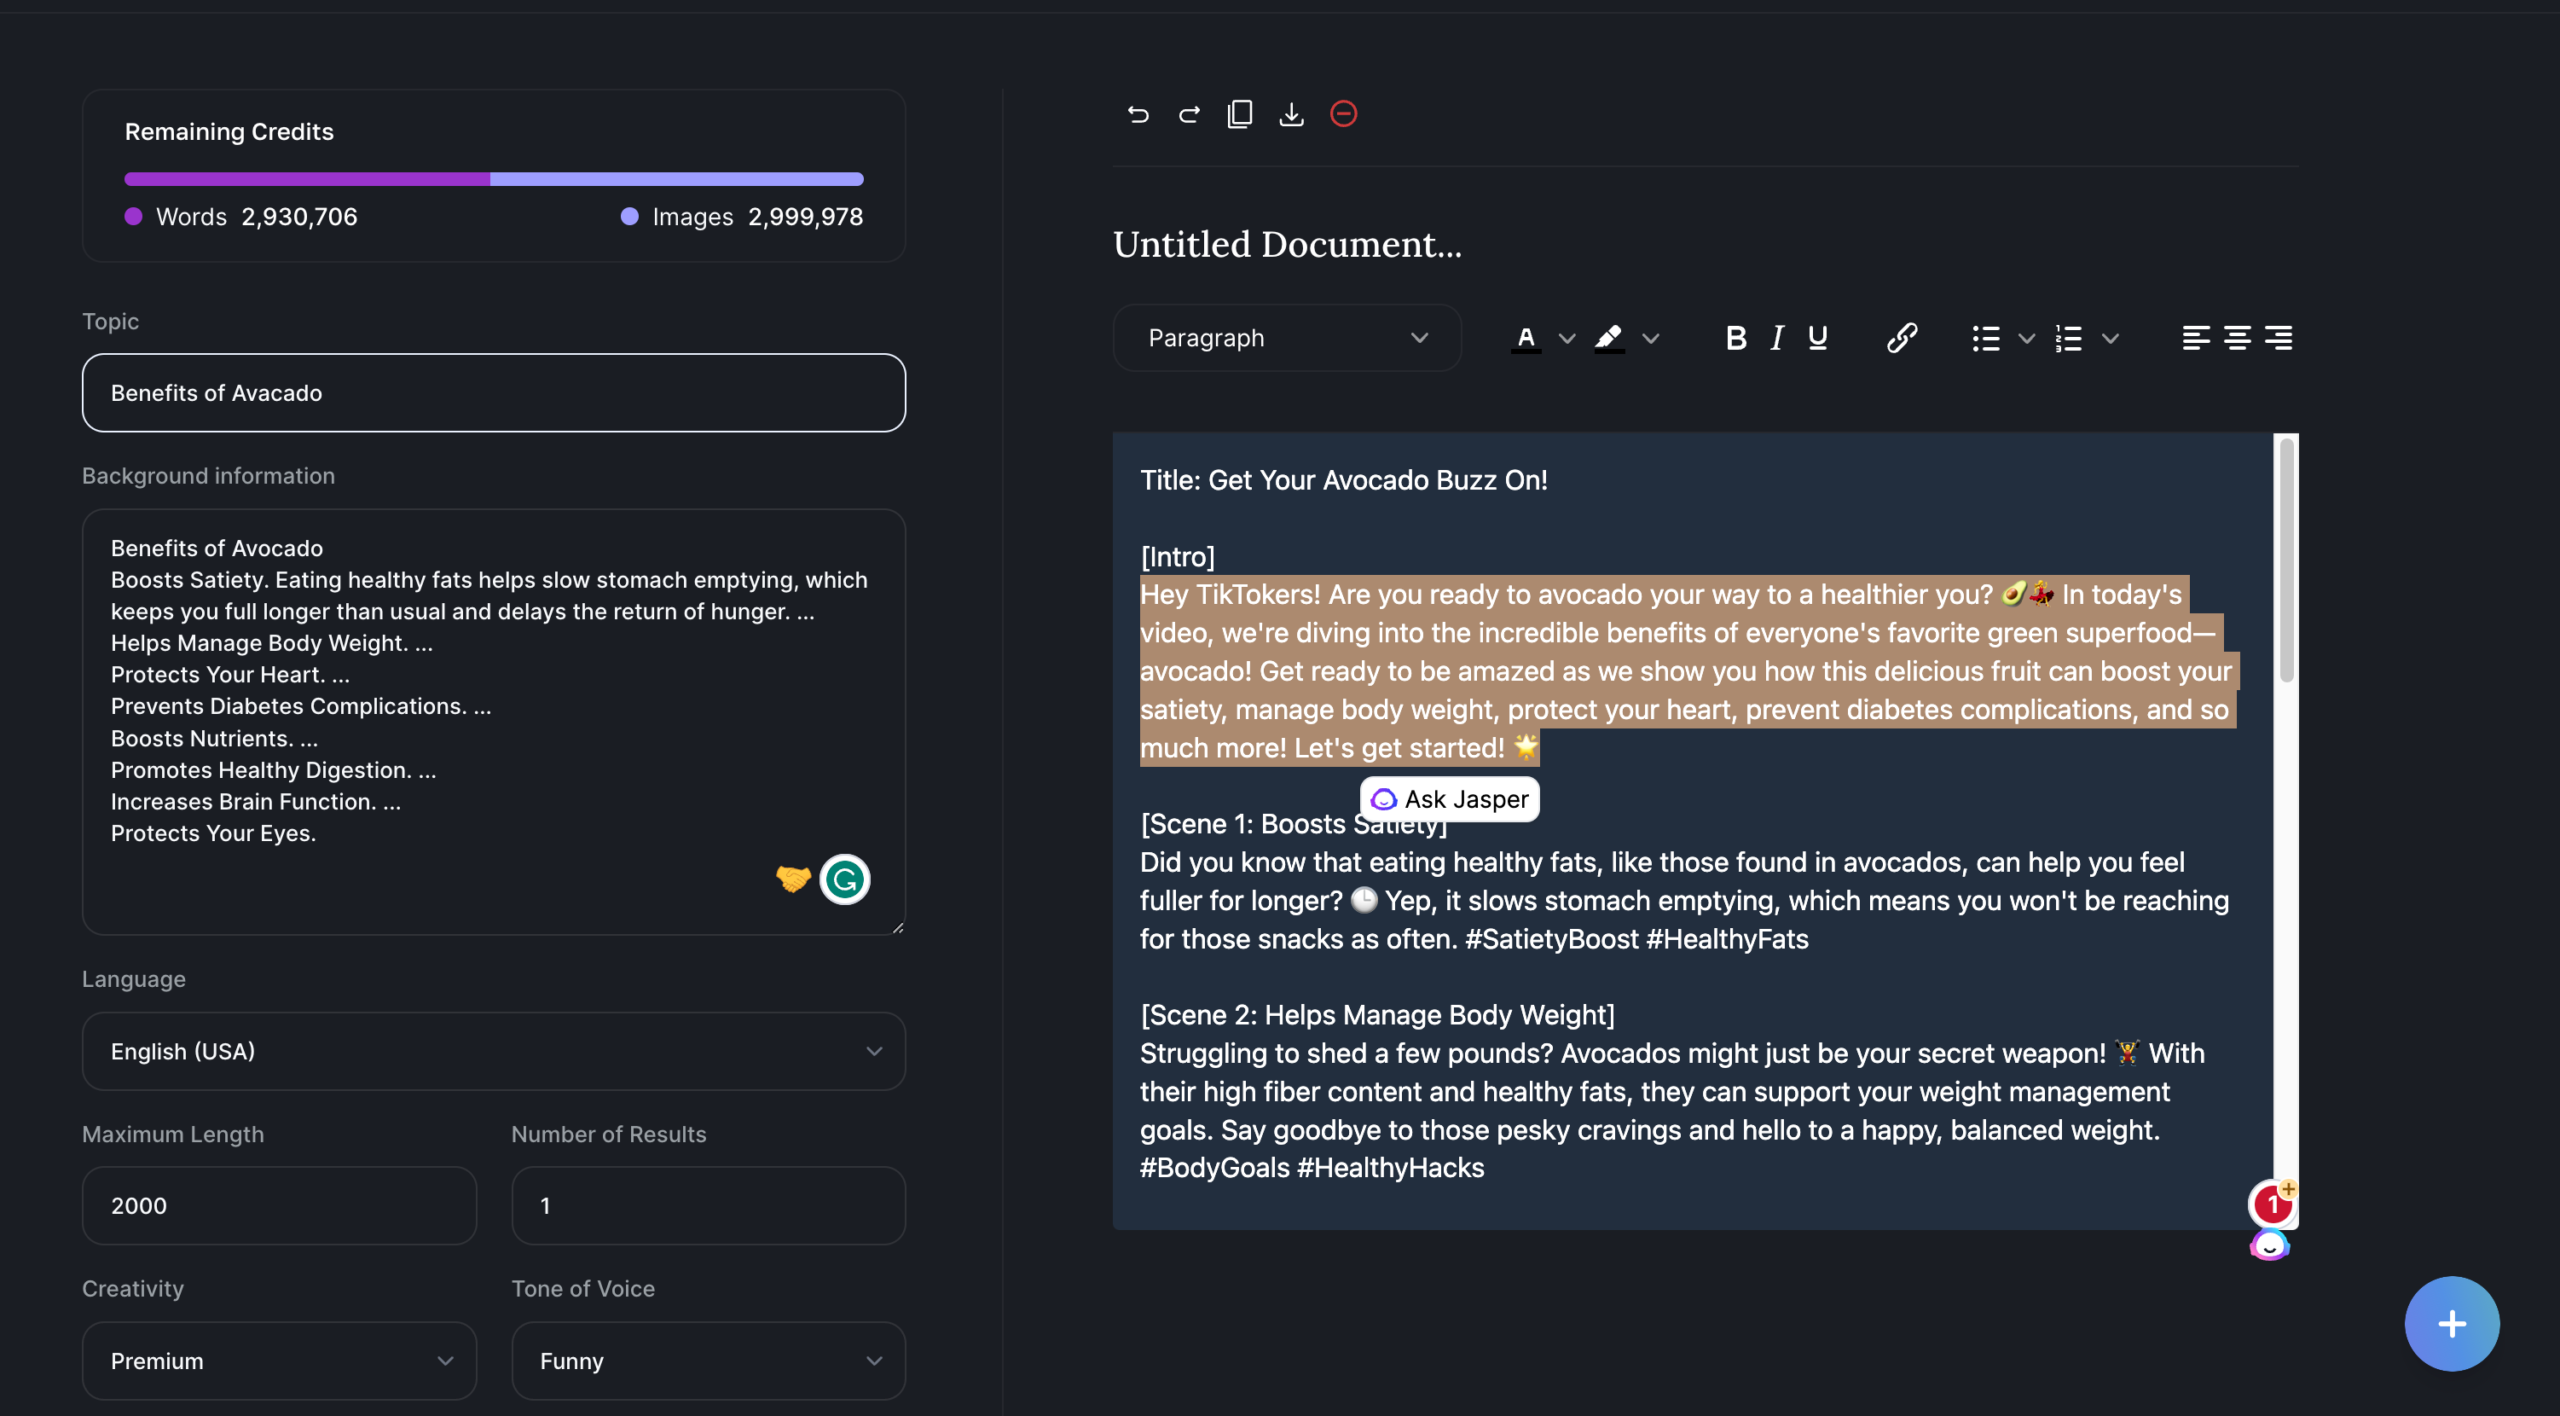This screenshot has height=1416, width=2560.
Task: Click the blue plus floating button
Action: tap(2451, 1324)
